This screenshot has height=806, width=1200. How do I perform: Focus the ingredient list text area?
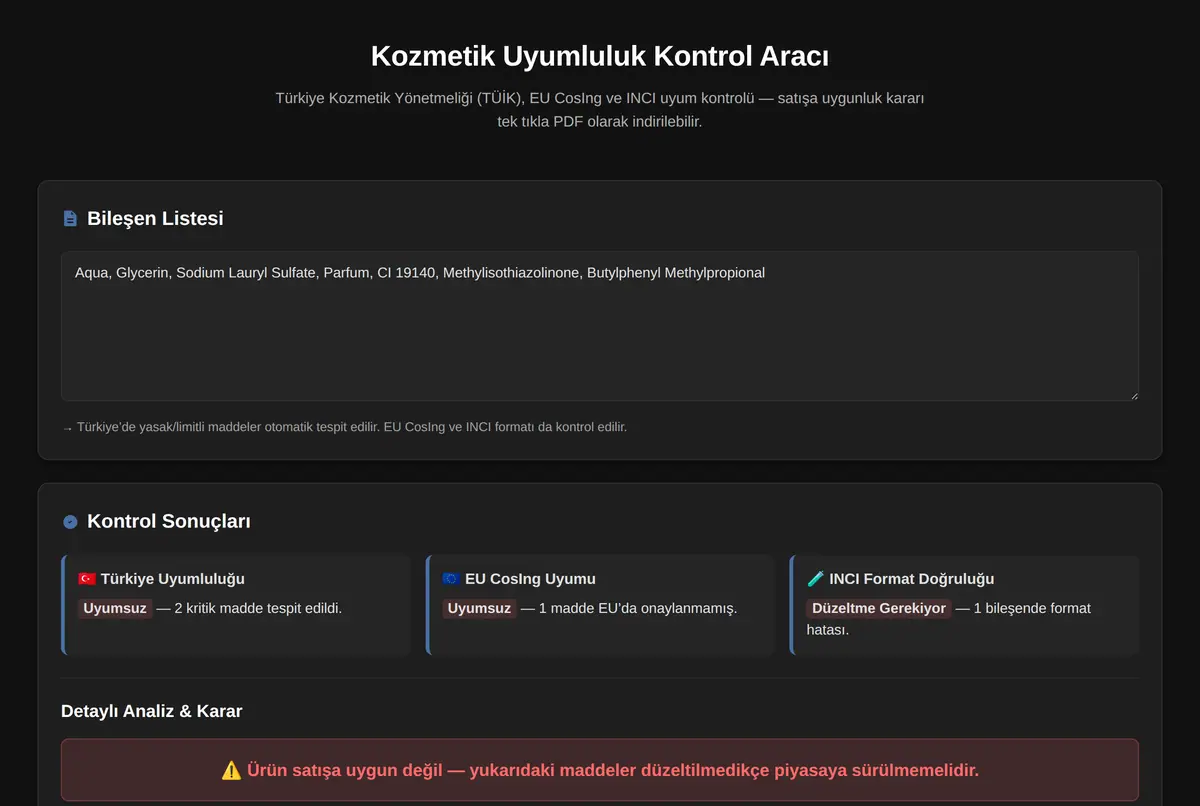(600, 326)
